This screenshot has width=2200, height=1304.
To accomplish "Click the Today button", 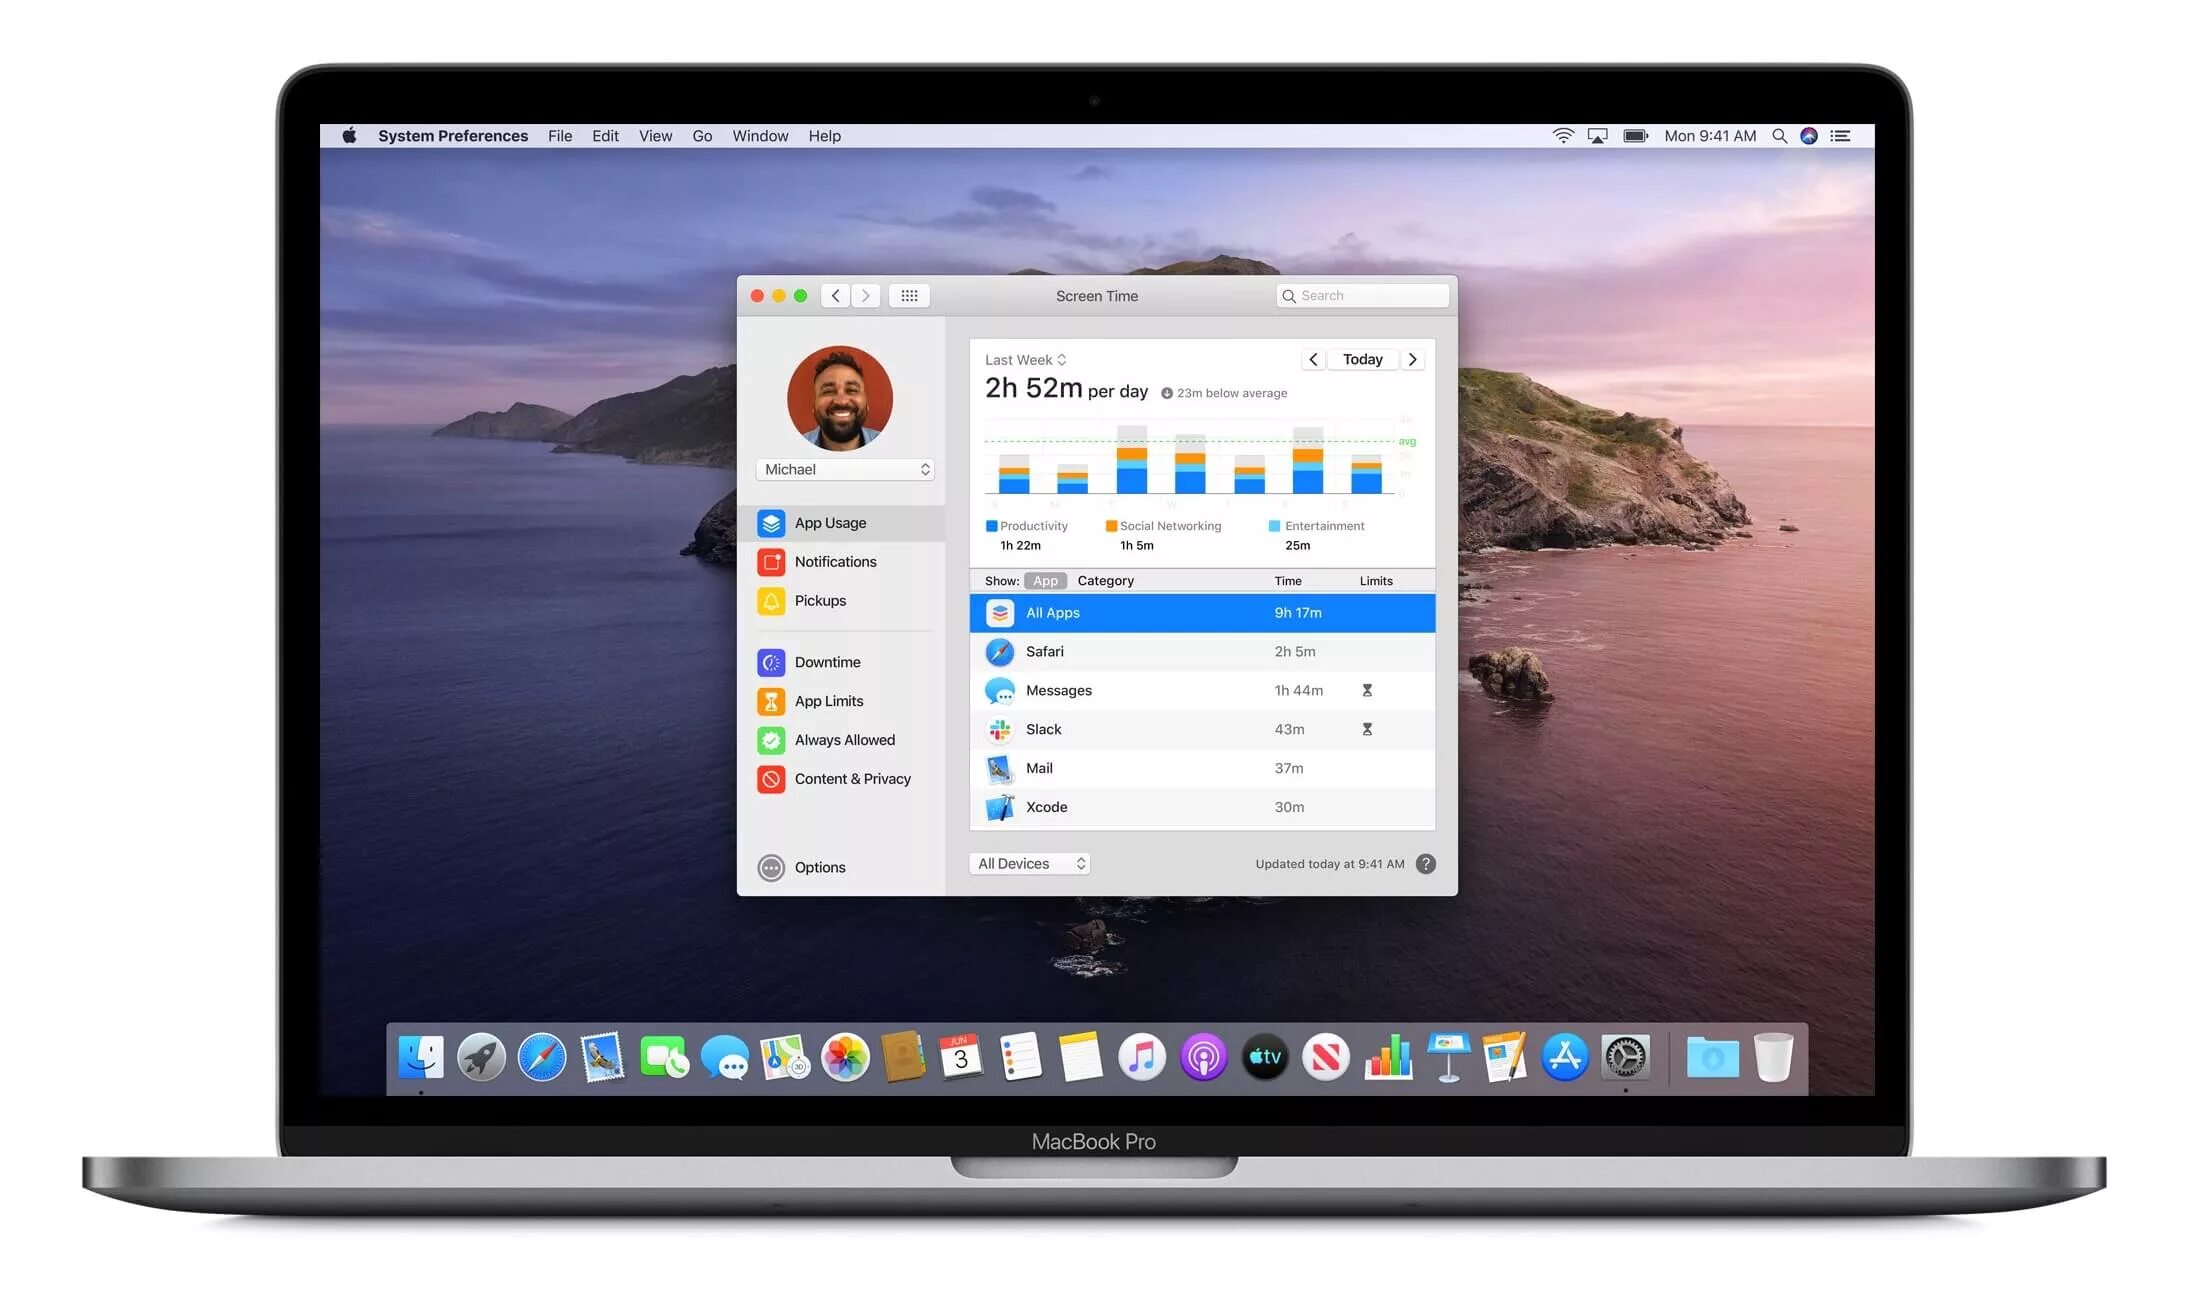I will click(1362, 360).
